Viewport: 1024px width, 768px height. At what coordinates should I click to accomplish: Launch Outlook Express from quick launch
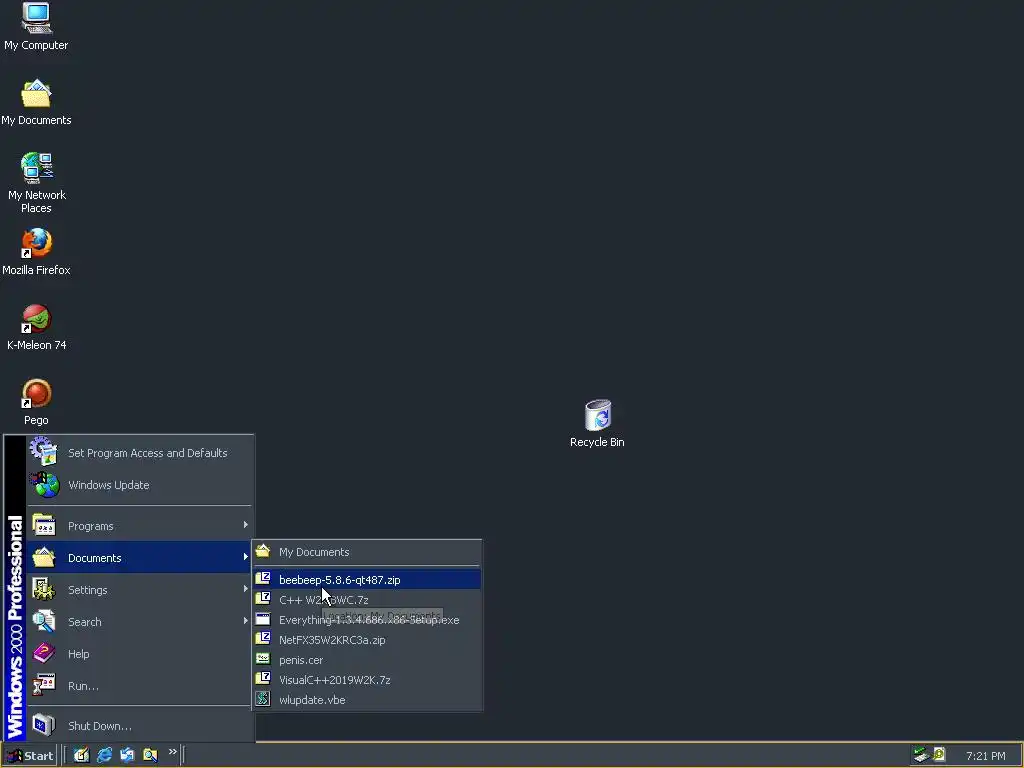click(127, 755)
